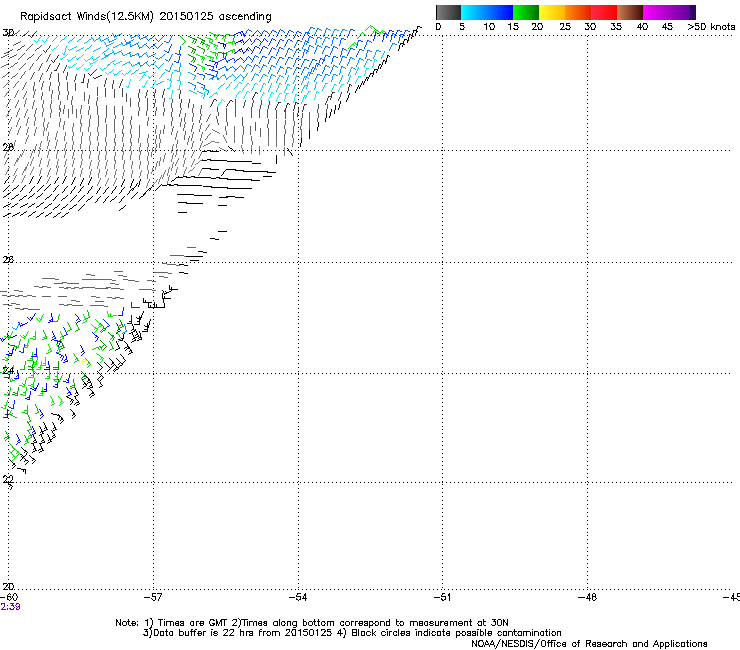The height and width of the screenshot is (650, 740).
Task: Click the latitude label '20' on left axis
Action: pos(8,586)
